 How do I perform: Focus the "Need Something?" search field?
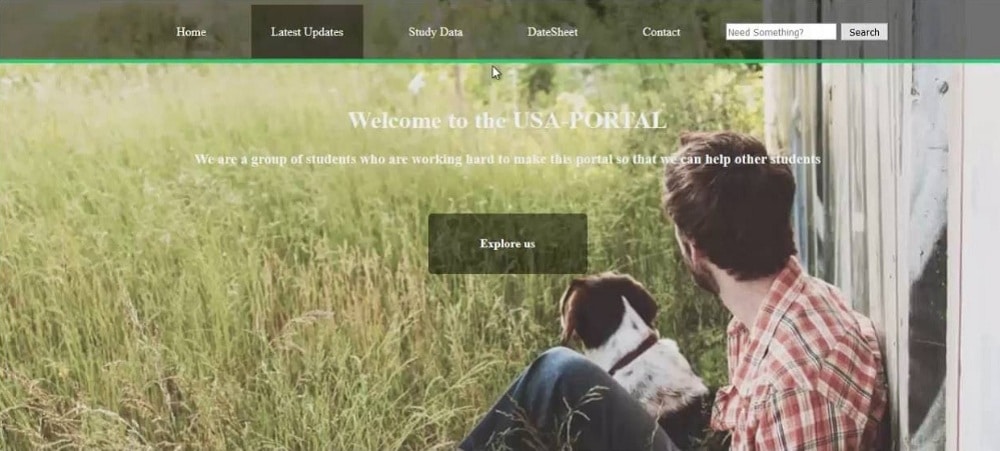pos(781,32)
